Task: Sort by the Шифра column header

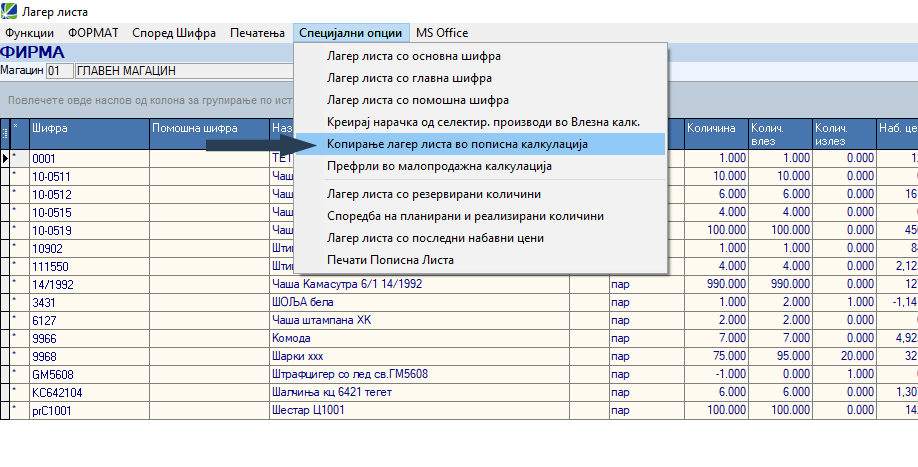Action: pyautogui.click(x=90, y=134)
